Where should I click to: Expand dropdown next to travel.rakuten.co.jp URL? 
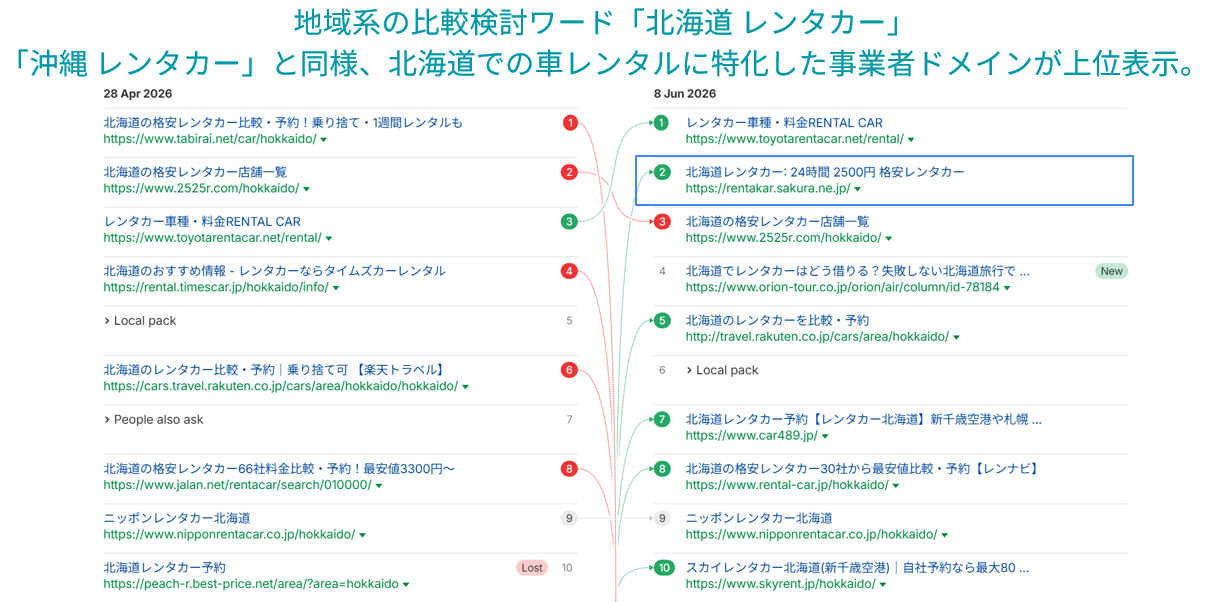coord(957,338)
